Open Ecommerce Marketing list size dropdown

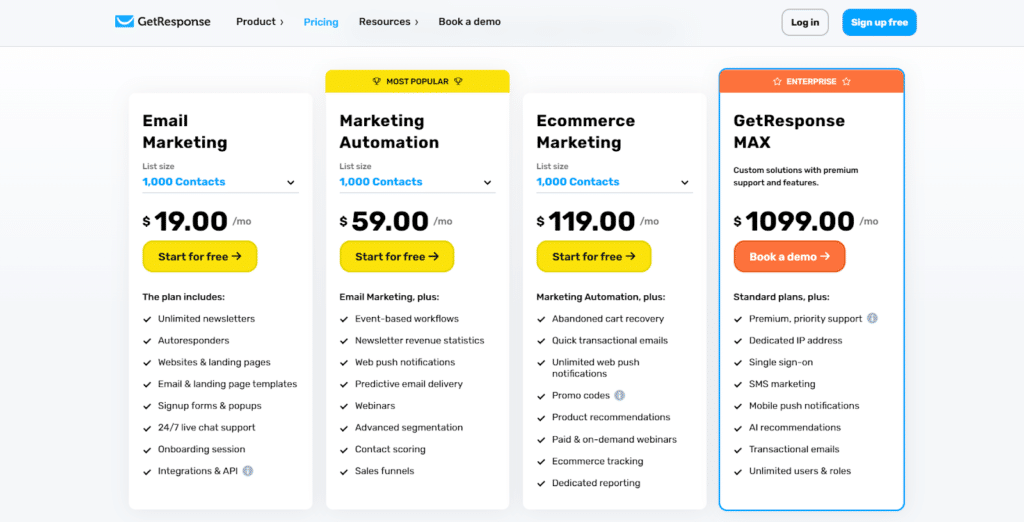(x=615, y=182)
